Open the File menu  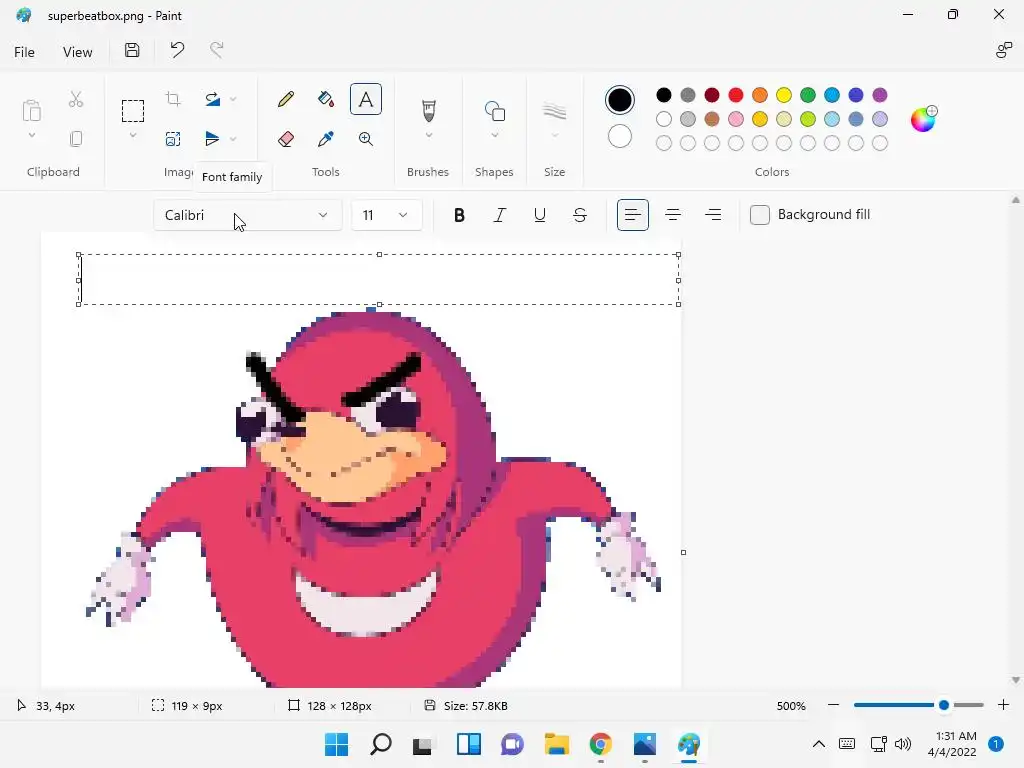[24, 52]
